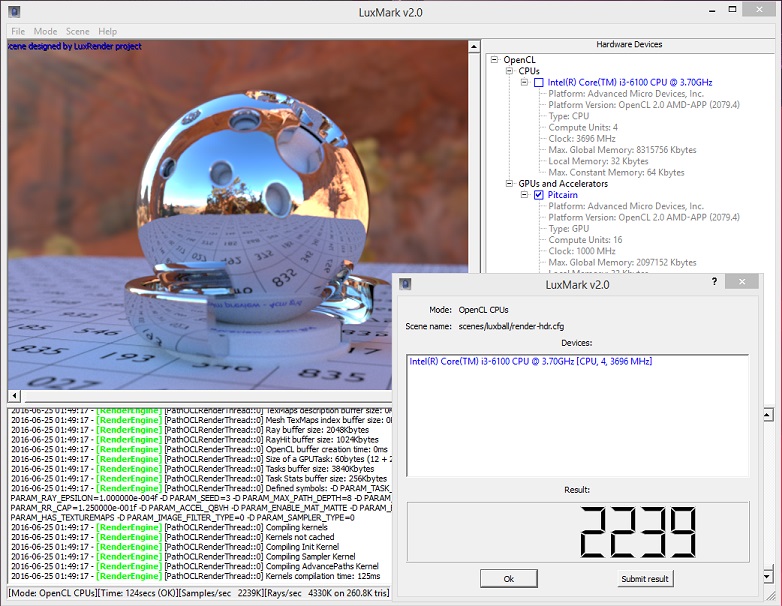The height and width of the screenshot is (606, 782).
Task: Select the GPUs and Accelerators tree item
Action: pyautogui.click(x=563, y=184)
